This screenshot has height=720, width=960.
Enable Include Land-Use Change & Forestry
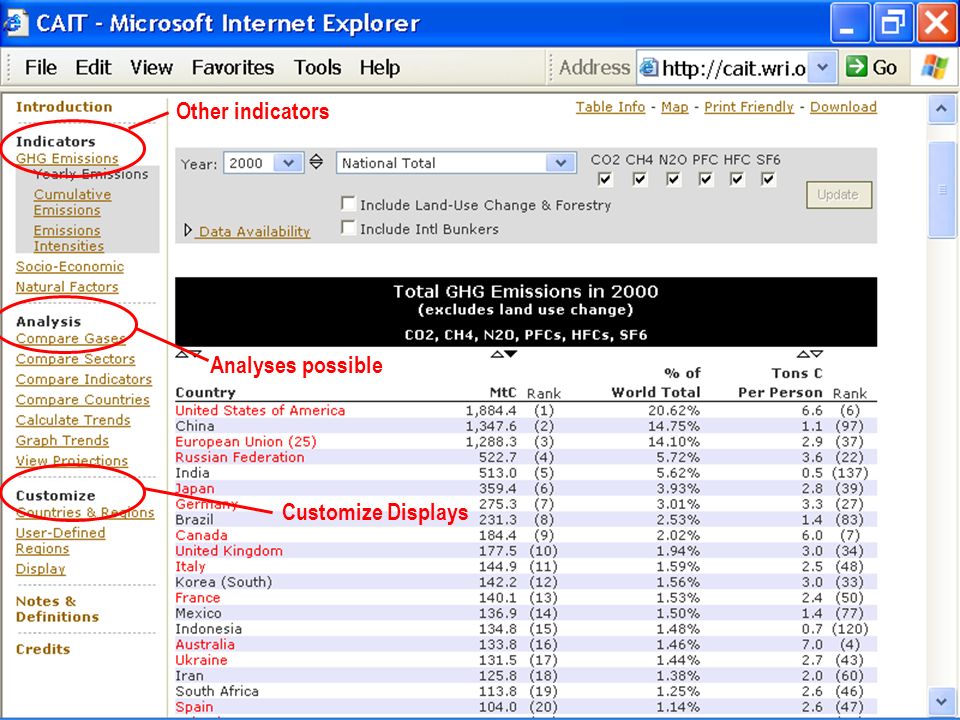348,203
